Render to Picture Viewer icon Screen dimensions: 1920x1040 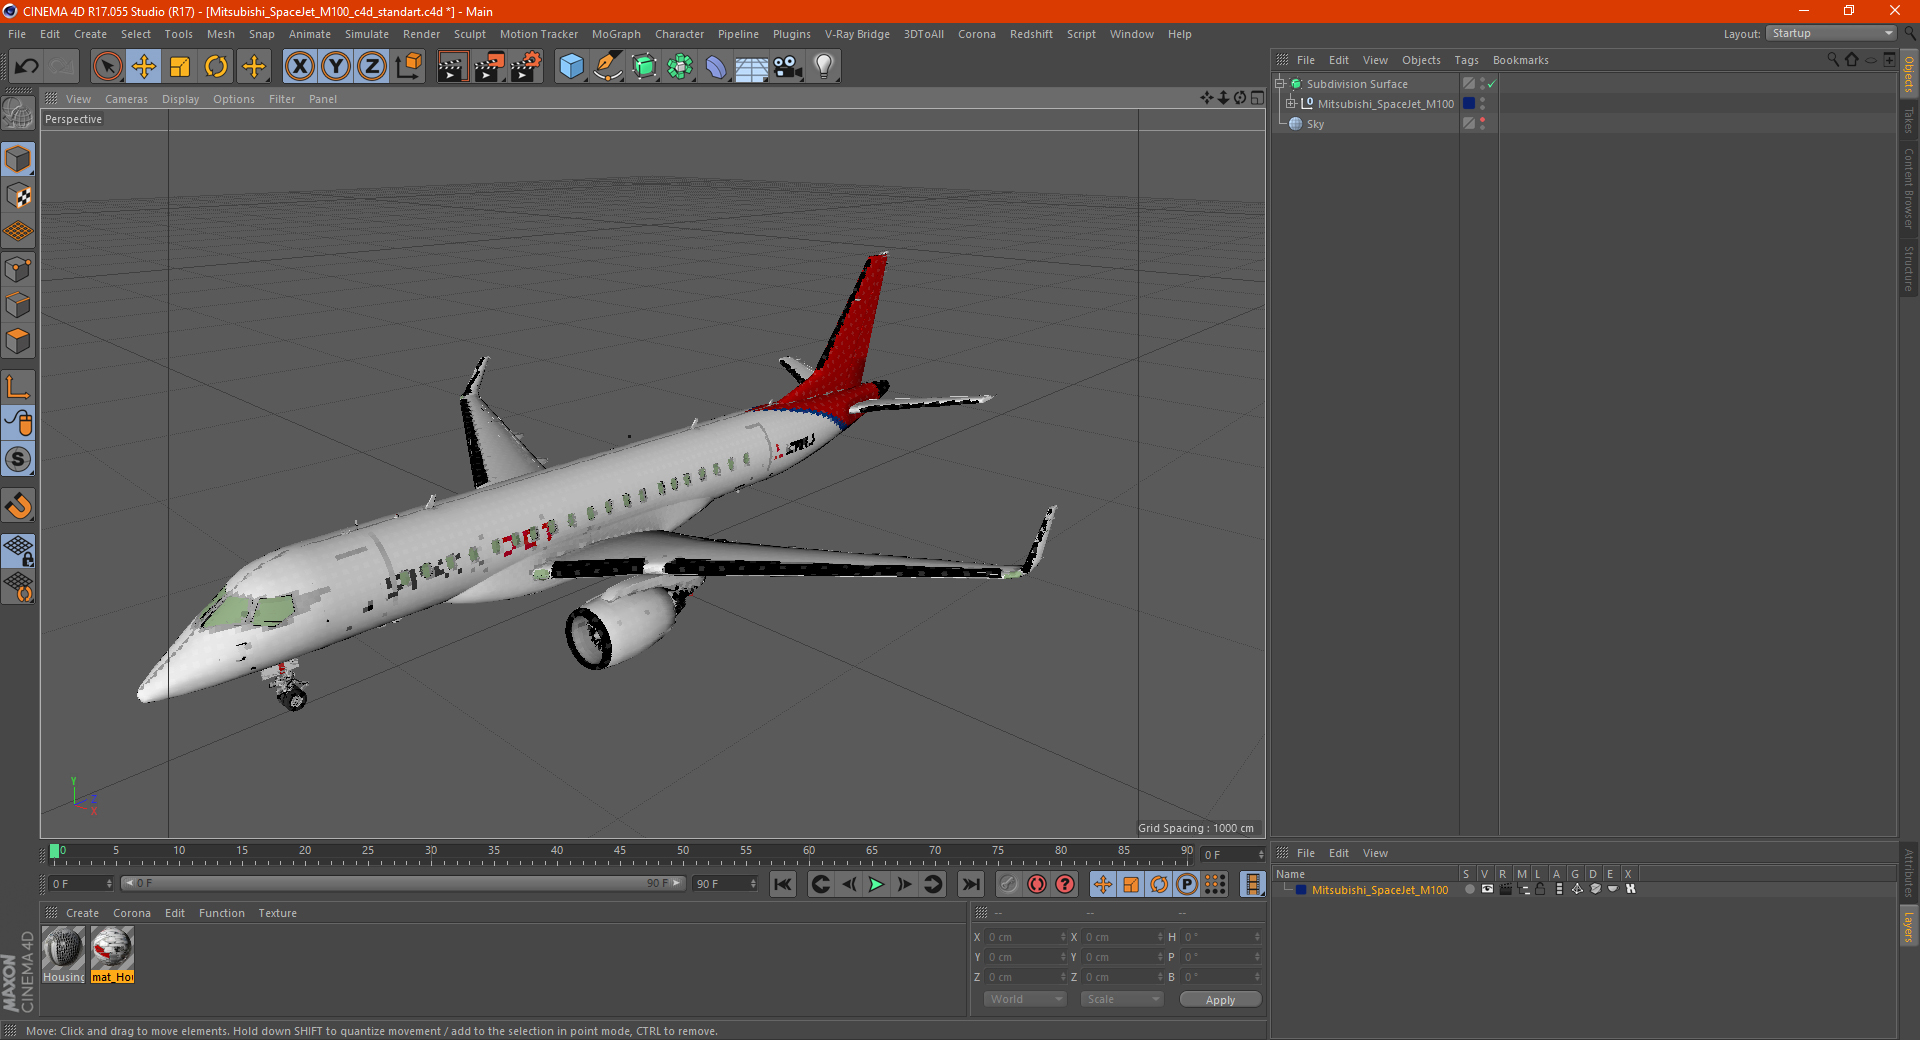tap(489, 67)
